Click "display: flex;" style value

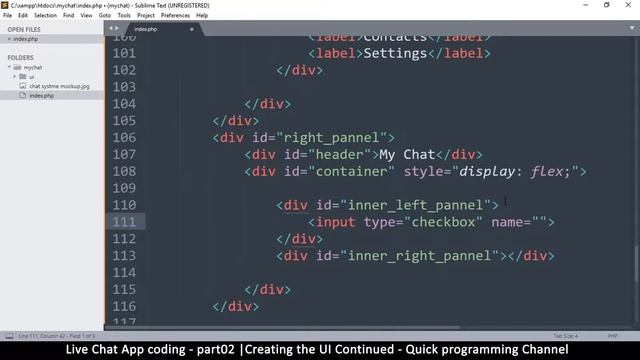pos(515,171)
